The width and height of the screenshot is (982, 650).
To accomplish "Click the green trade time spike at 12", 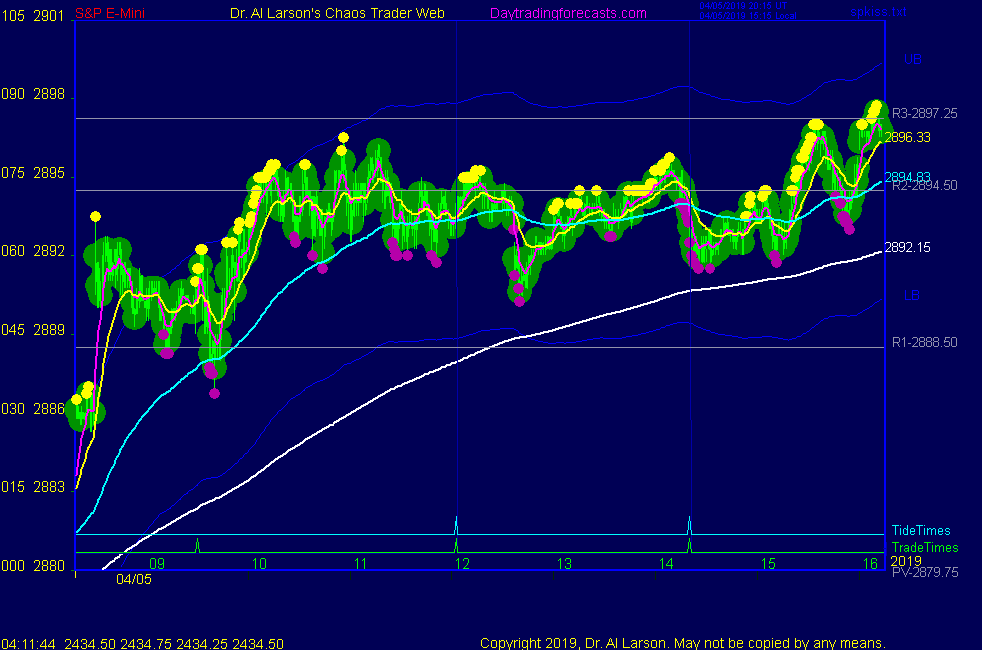I will click(456, 545).
